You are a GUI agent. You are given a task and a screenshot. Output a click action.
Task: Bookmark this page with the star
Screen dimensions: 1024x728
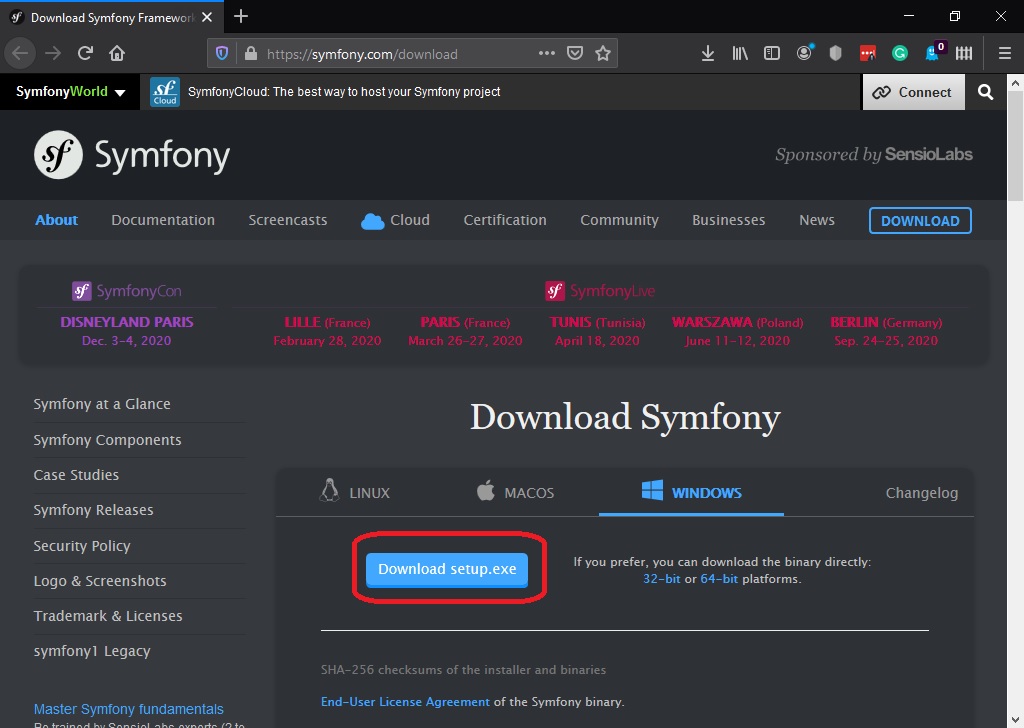pyautogui.click(x=603, y=54)
